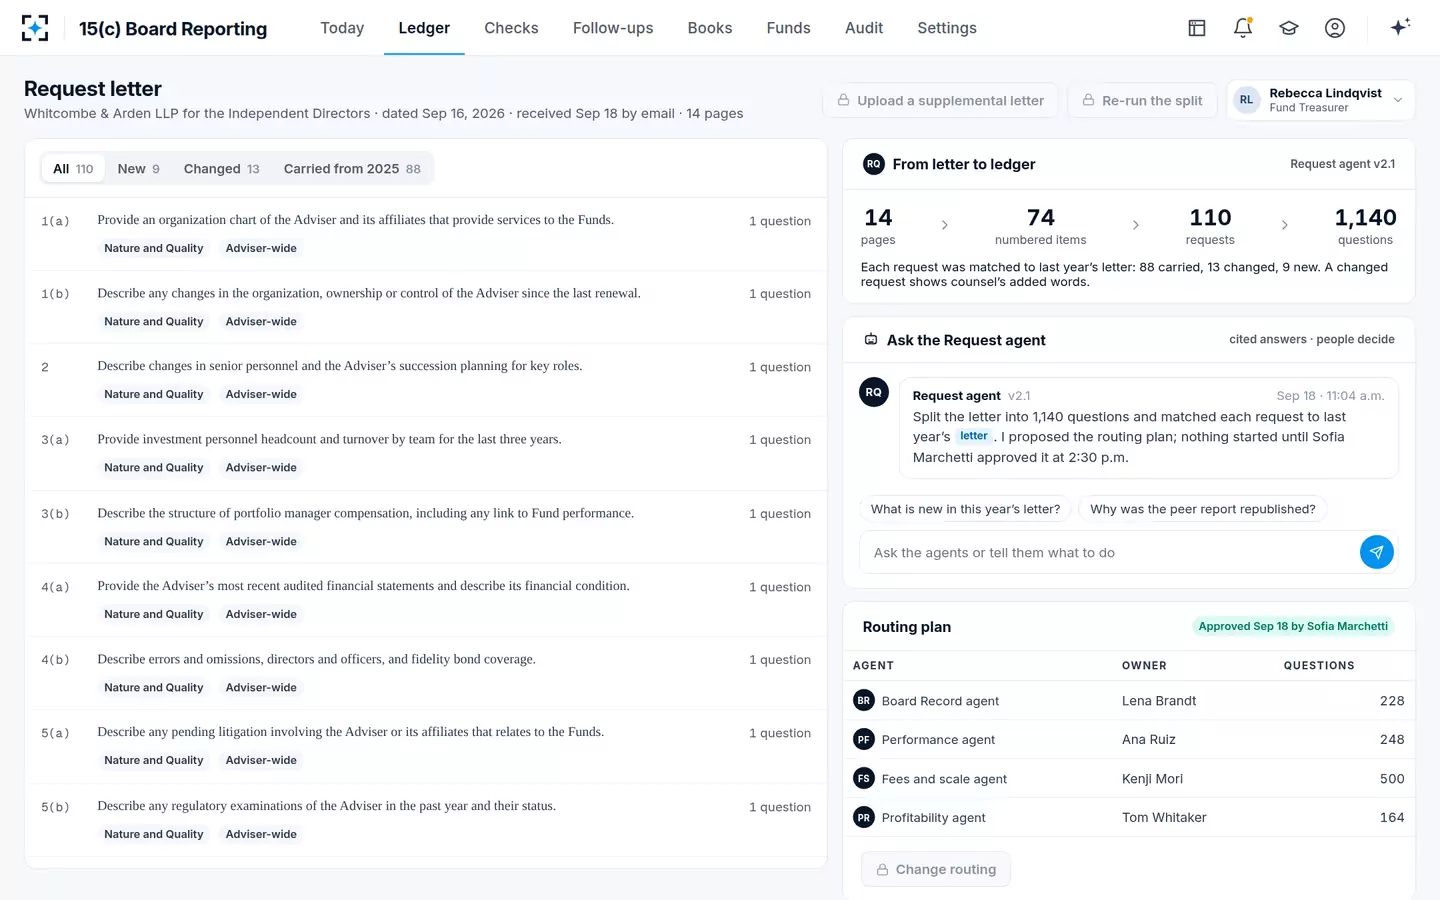Expand the Rebecca Lindqvist user dropdown chevron

[1398, 100]
